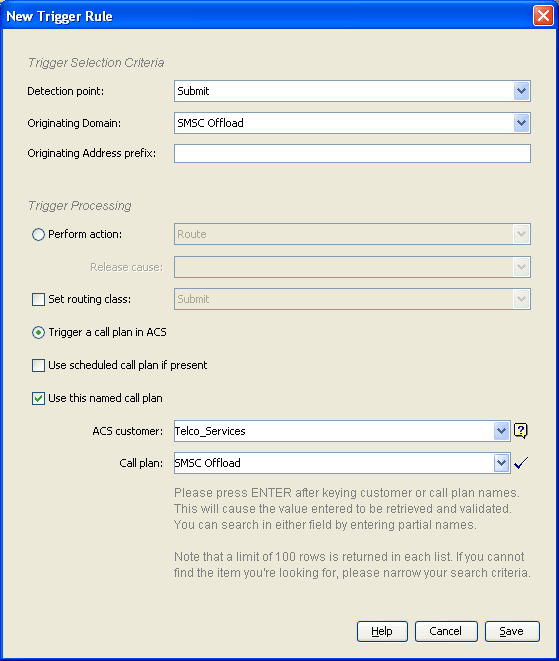Image resolution: width=559 pixels, height=661 pixels.
Task: Click the Originating Address prefix label
Action: coord(91,153)
